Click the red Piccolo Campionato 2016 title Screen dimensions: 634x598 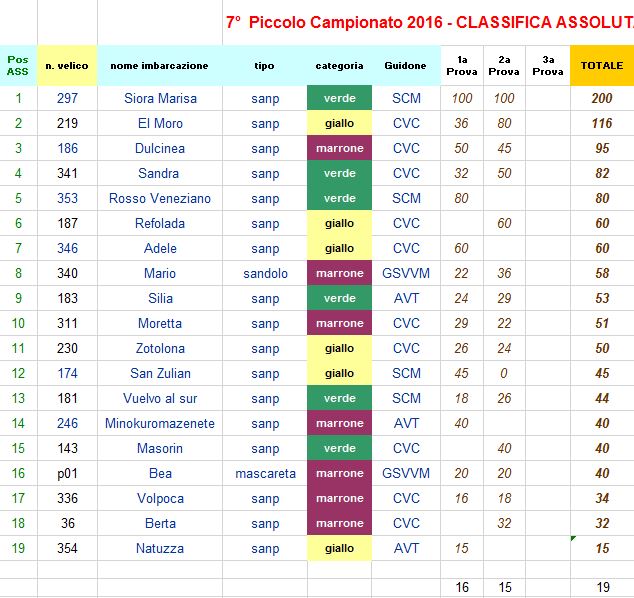[429, 22]
